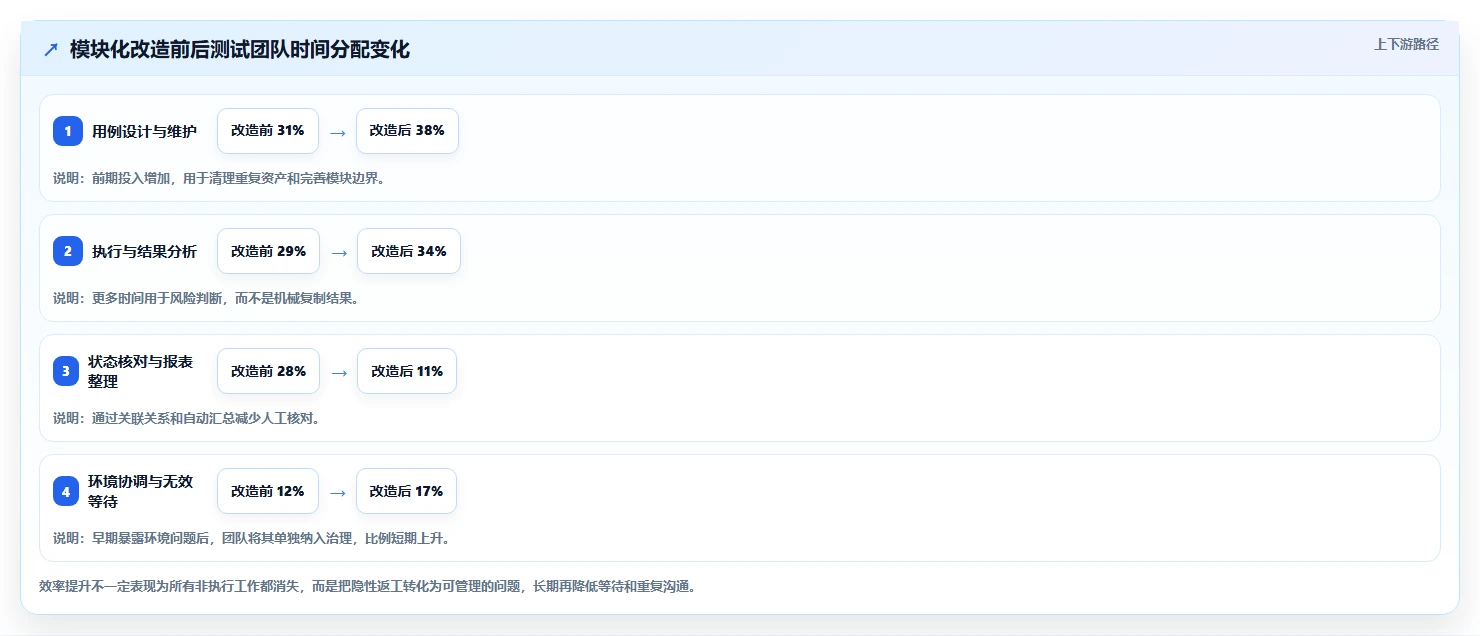The width and height of the screenshot is (1480, 636).
Task: Click the 改造前 29% chip
Action: pos(268,251)
